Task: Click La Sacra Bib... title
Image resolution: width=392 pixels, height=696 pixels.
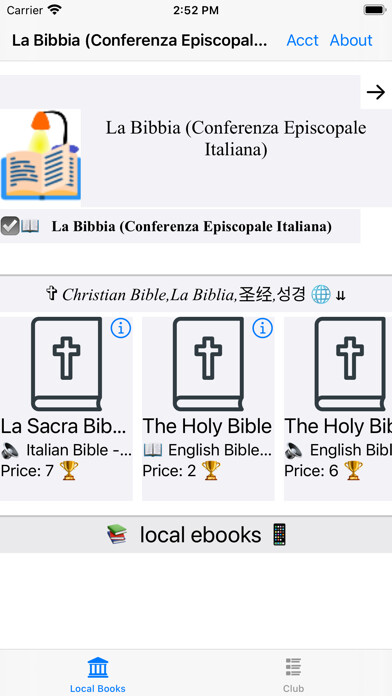Action: click(x=63, y=426)
